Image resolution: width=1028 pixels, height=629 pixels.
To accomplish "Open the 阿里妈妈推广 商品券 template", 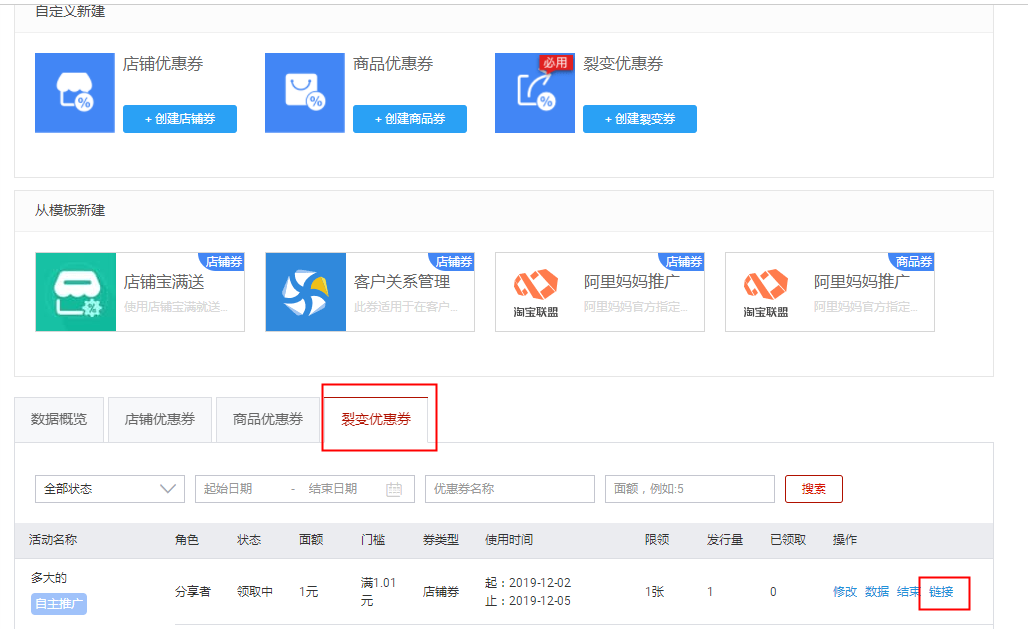I will tap(830, 292).
